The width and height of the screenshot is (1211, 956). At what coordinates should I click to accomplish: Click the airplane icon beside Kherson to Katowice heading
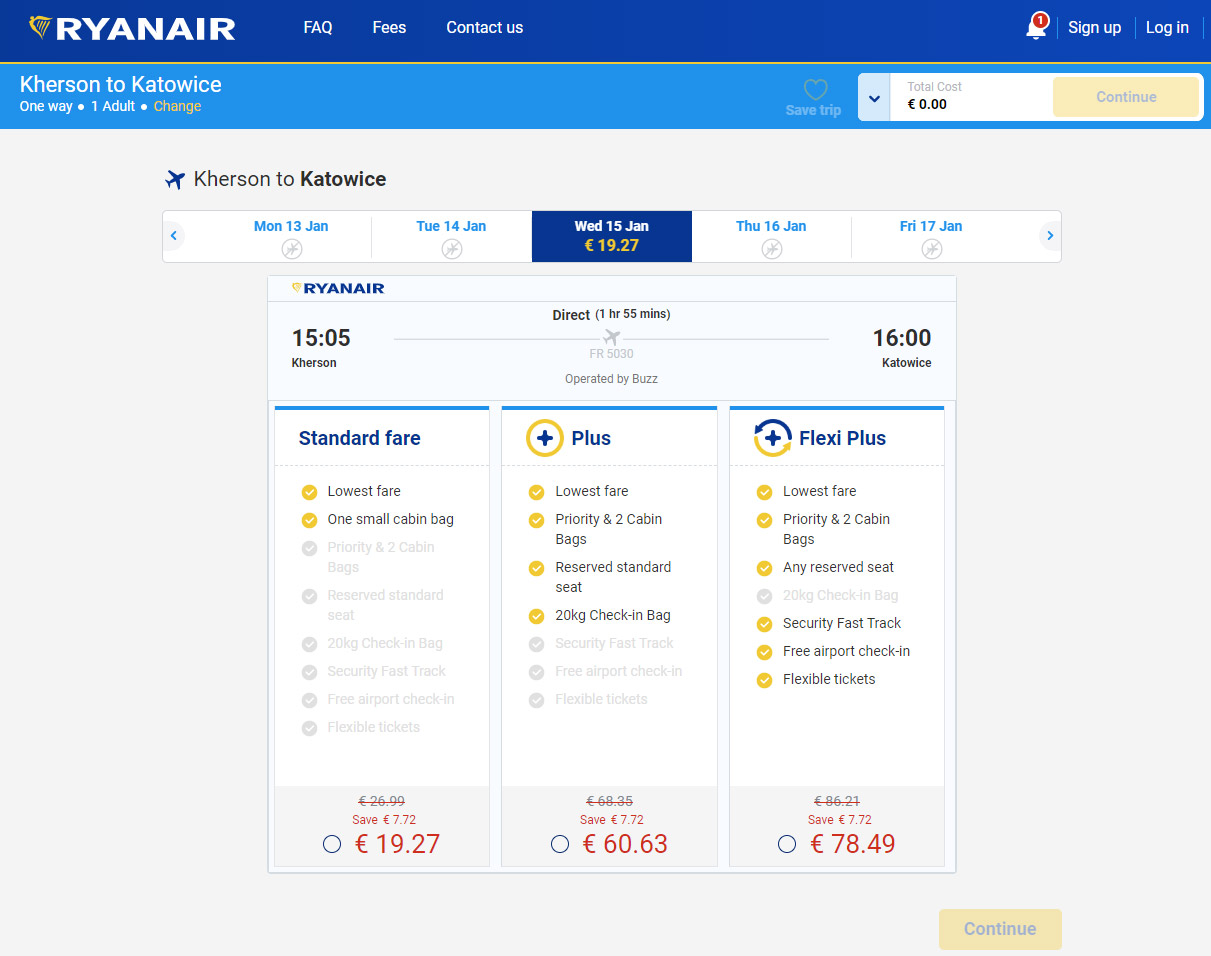pos(175,180)
